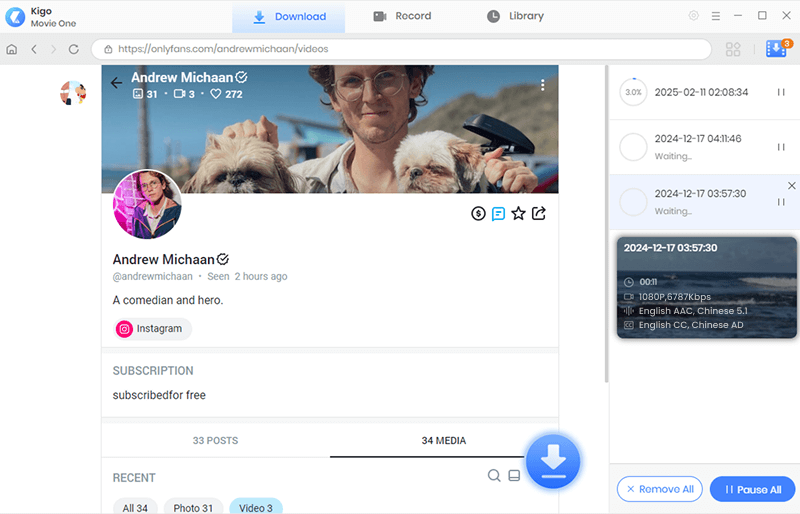Search media with magnifier icon
This screenshot has height=514, width=800.
coord(494,476)
